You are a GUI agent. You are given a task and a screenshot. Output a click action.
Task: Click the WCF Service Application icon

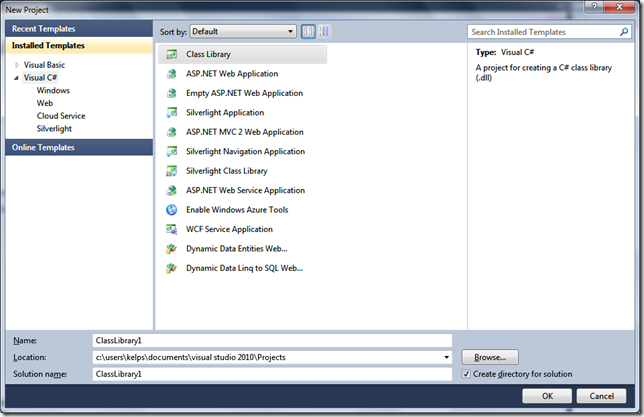[x=172, y=229]
